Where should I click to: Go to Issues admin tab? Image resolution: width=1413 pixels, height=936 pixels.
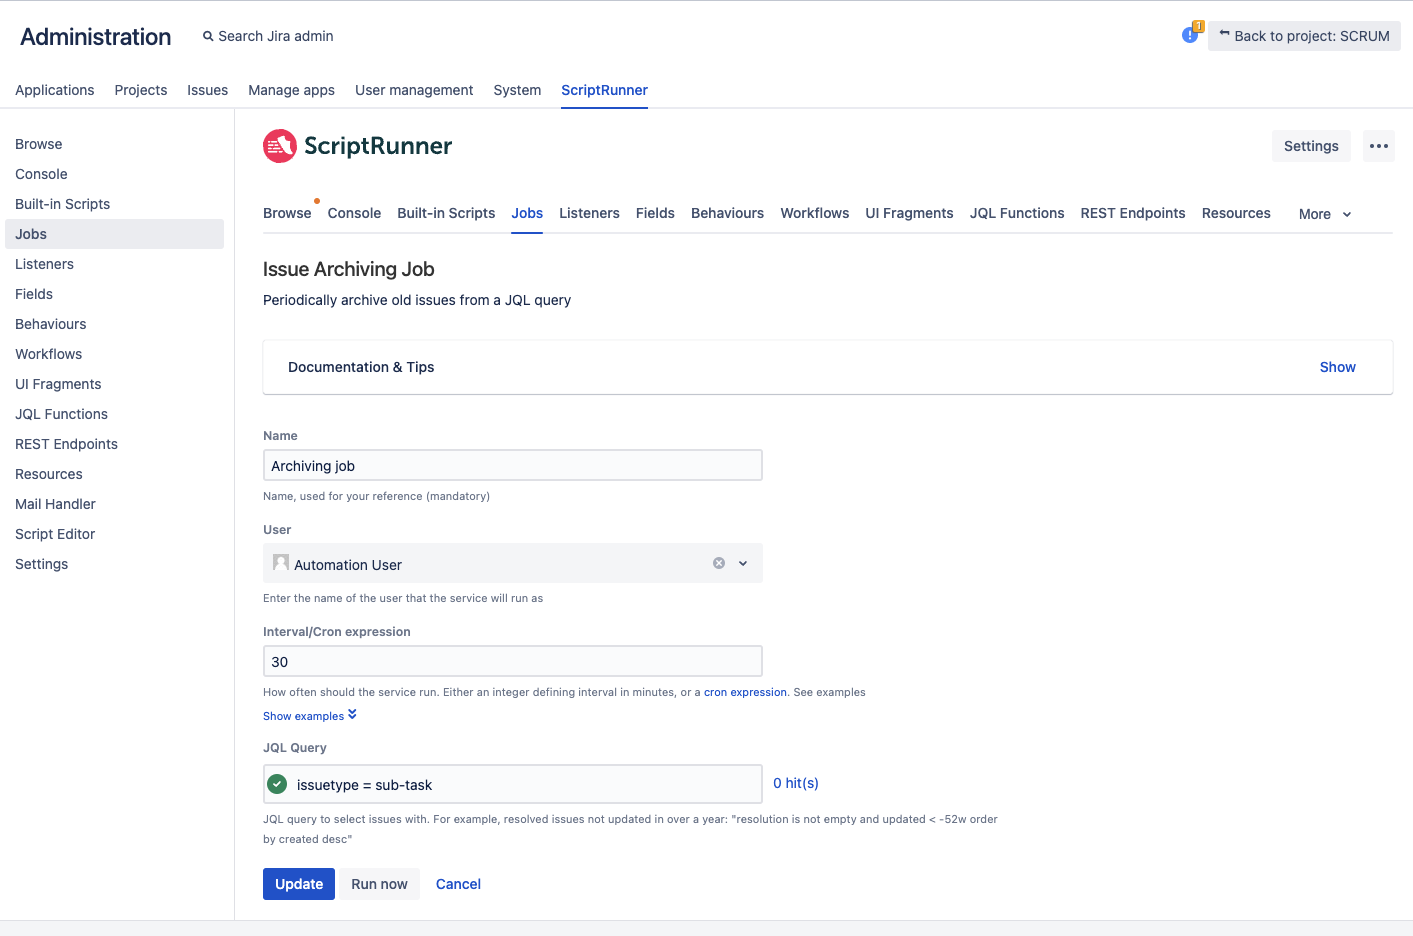[208, 90]
